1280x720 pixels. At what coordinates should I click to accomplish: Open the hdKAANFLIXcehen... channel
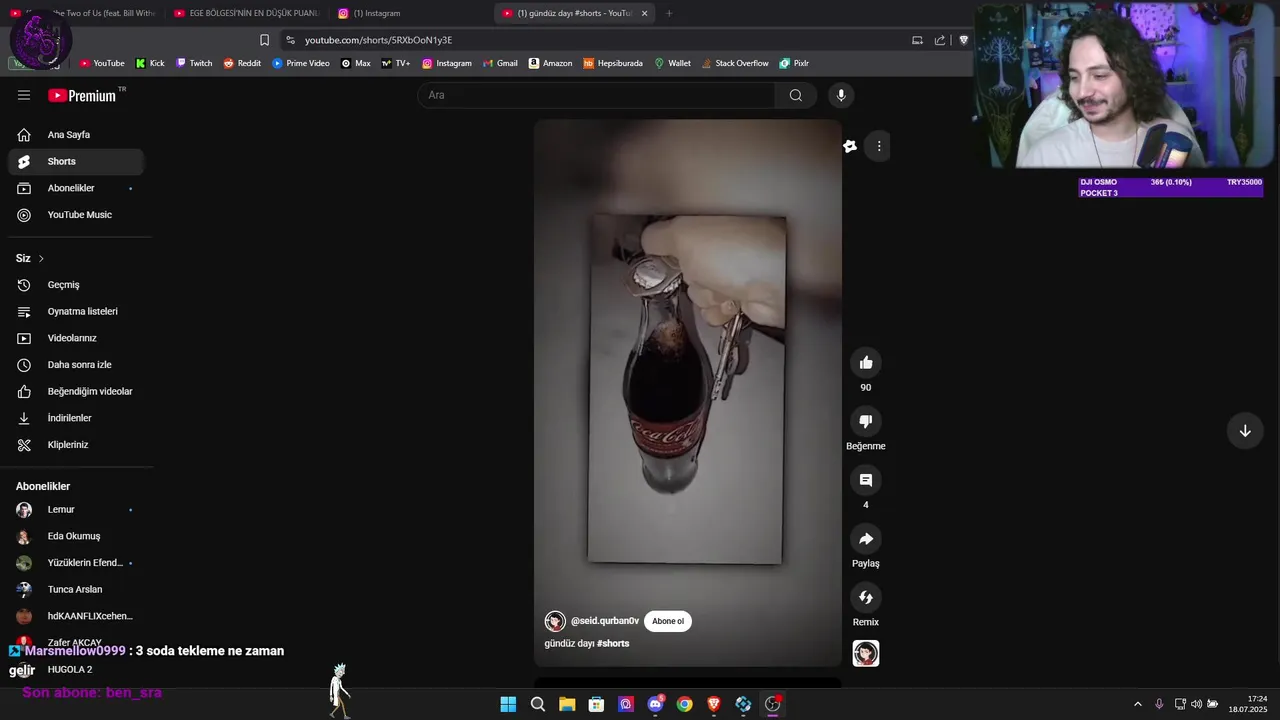click(75, 616)
